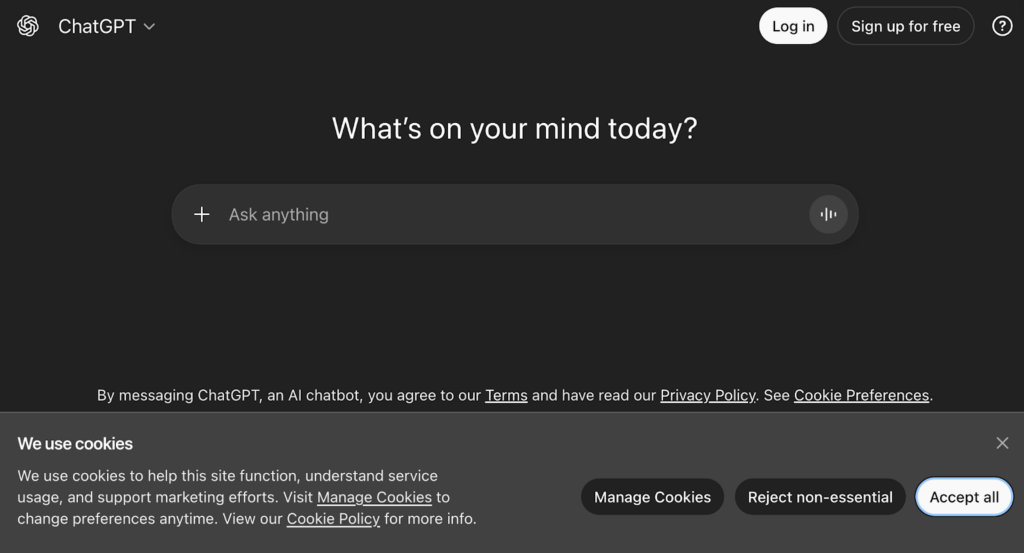Click the "What's on your mind today?" heading
This screenshot has height=553, width=1024.
pyautogui.click(x=514, y=129)
